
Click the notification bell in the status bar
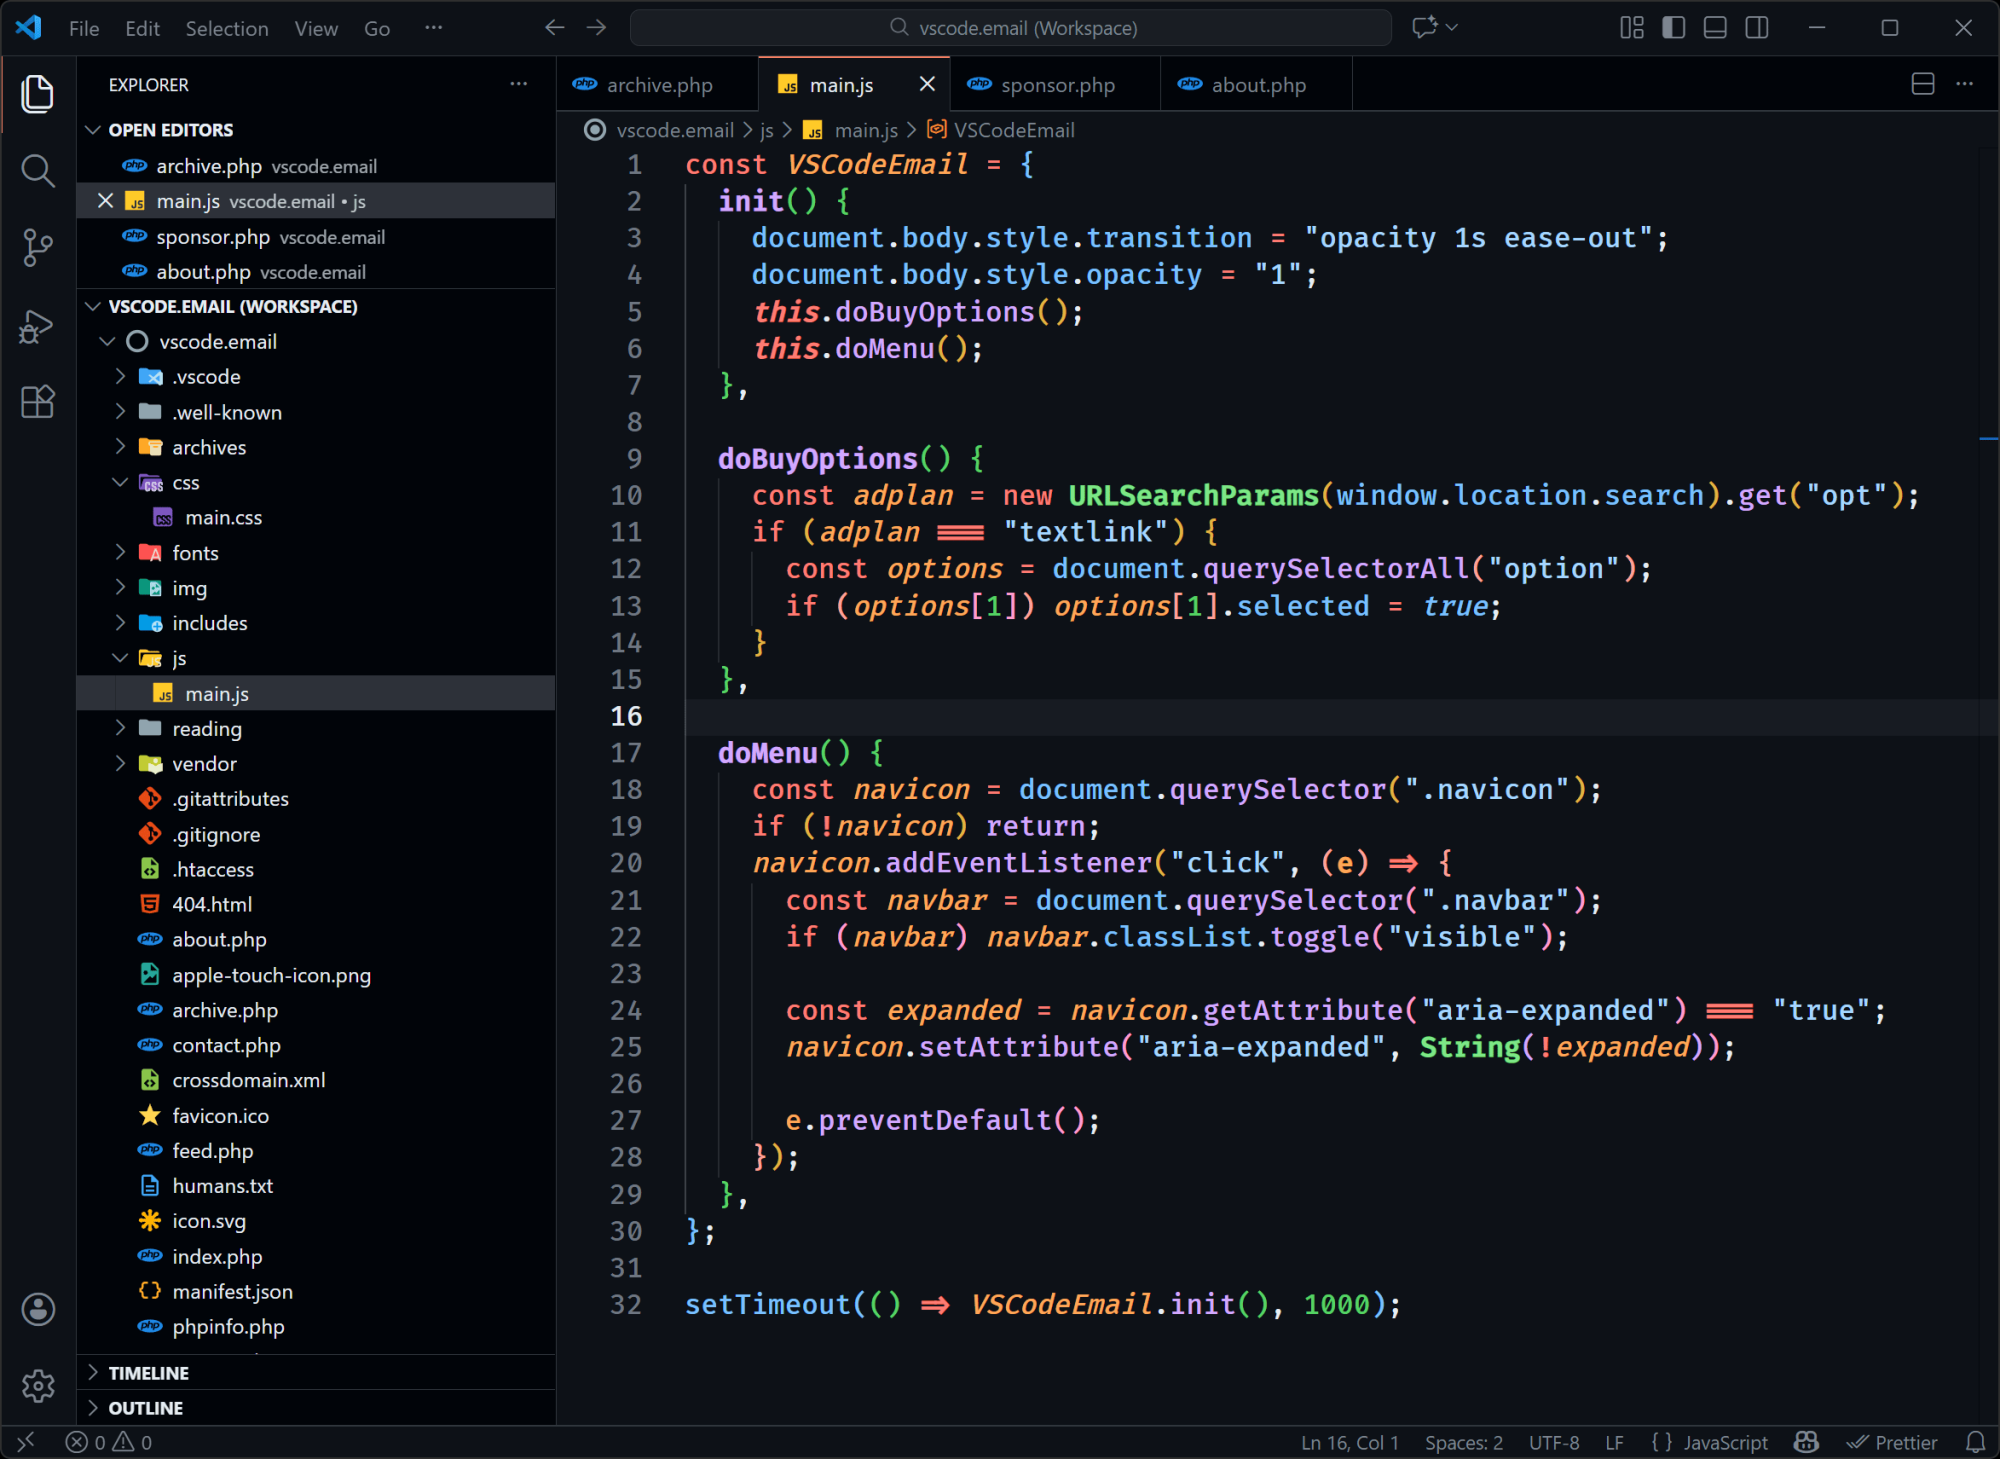(x=1977, y=1442)
